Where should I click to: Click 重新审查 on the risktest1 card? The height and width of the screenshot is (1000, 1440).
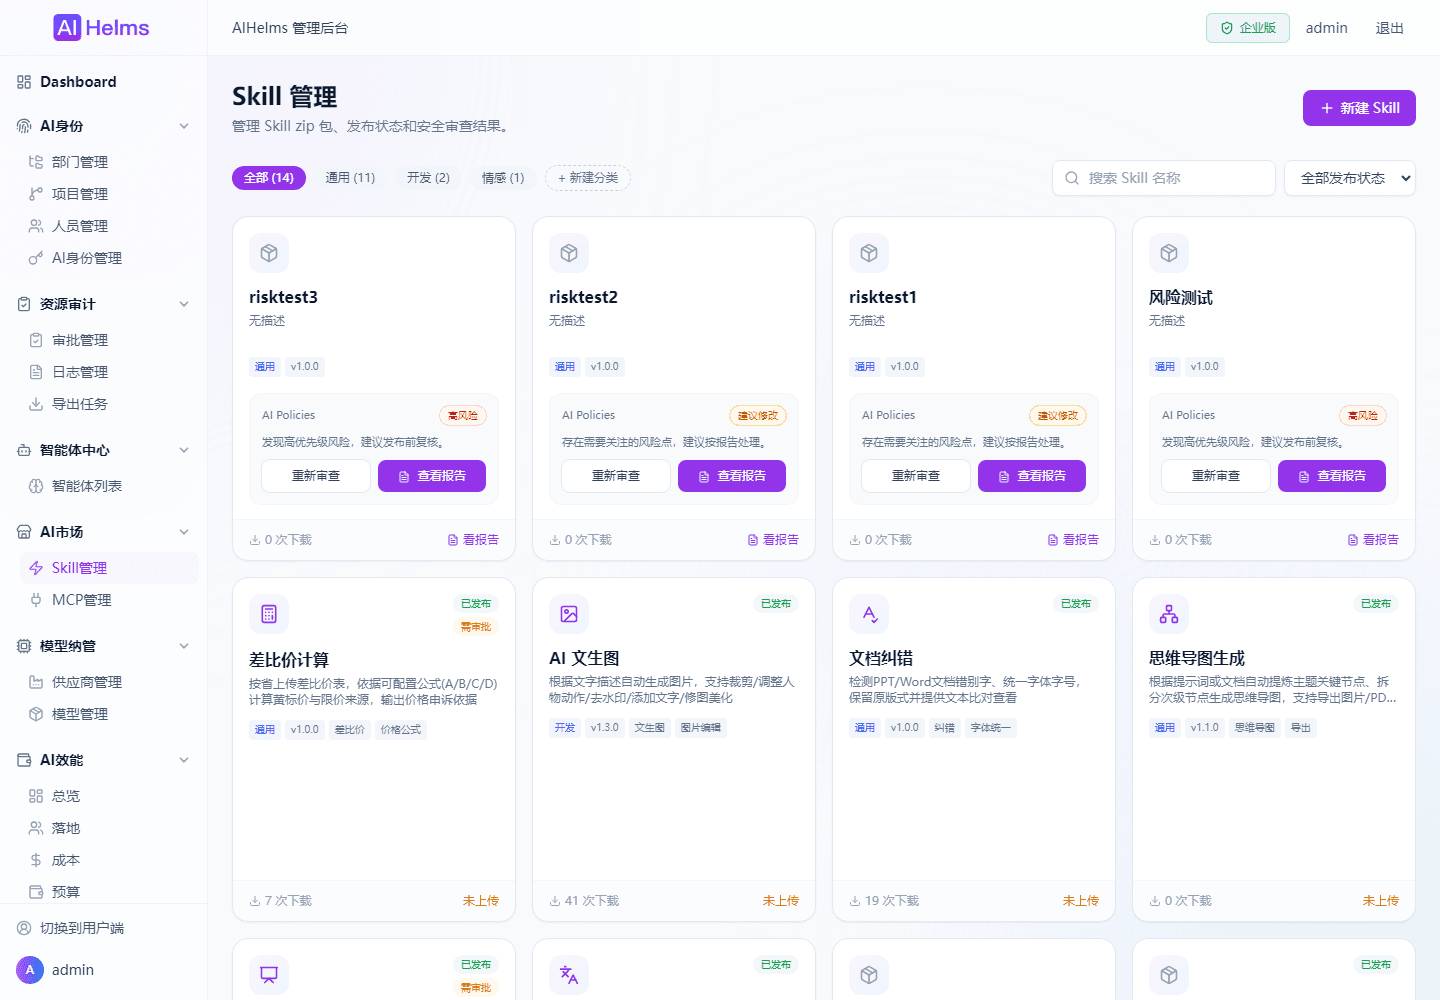coord(916,476)
